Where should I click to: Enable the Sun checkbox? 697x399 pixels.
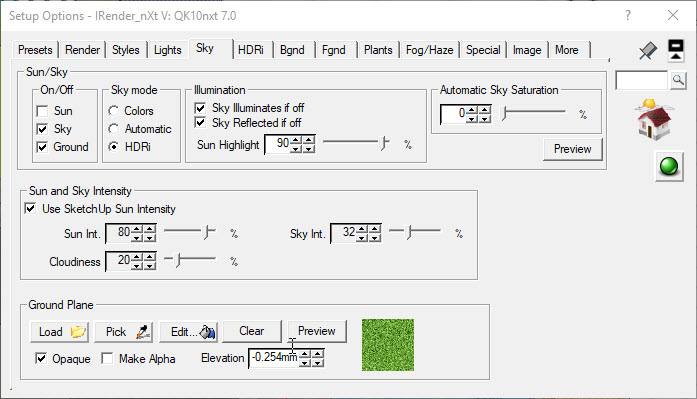click(x=42, y=111)
